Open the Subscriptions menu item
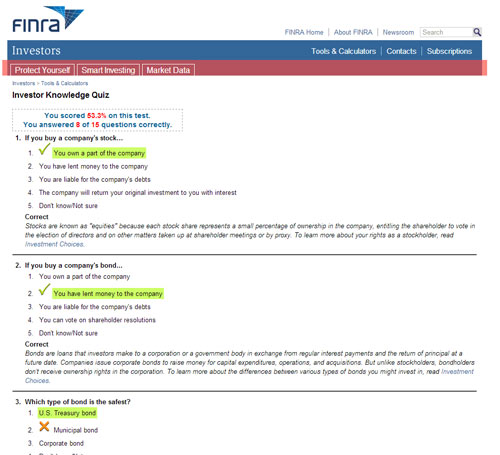Screen dimensions: 500x455 [x=449, y=51]
